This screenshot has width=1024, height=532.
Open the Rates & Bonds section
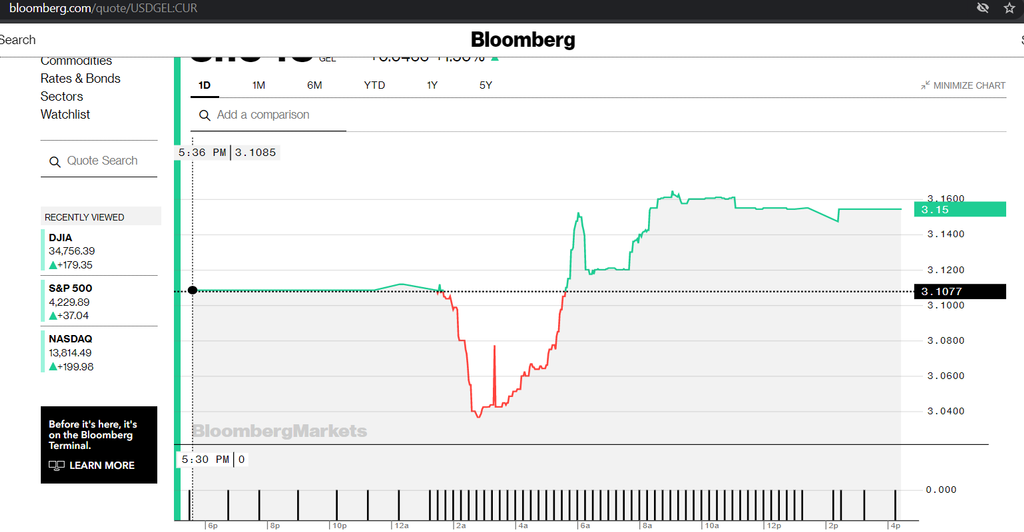80,78
